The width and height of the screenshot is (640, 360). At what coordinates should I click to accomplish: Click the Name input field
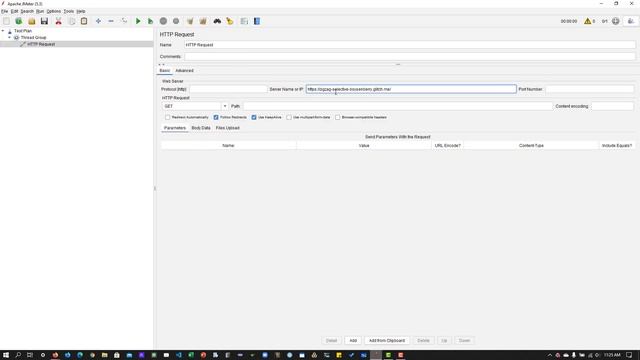click(x=410, y=45)
